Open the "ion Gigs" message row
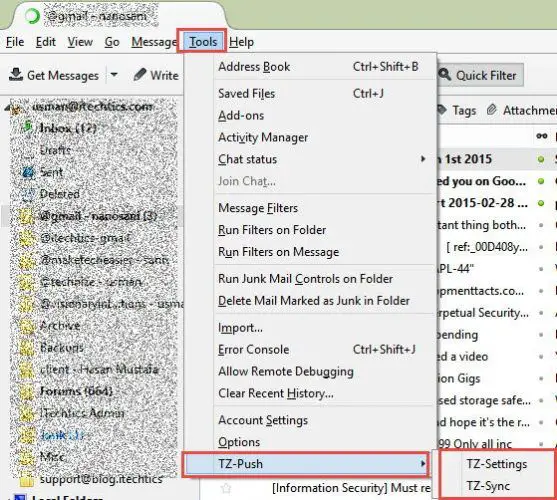This screenshot has width=557, height=500. coord(459,379)
